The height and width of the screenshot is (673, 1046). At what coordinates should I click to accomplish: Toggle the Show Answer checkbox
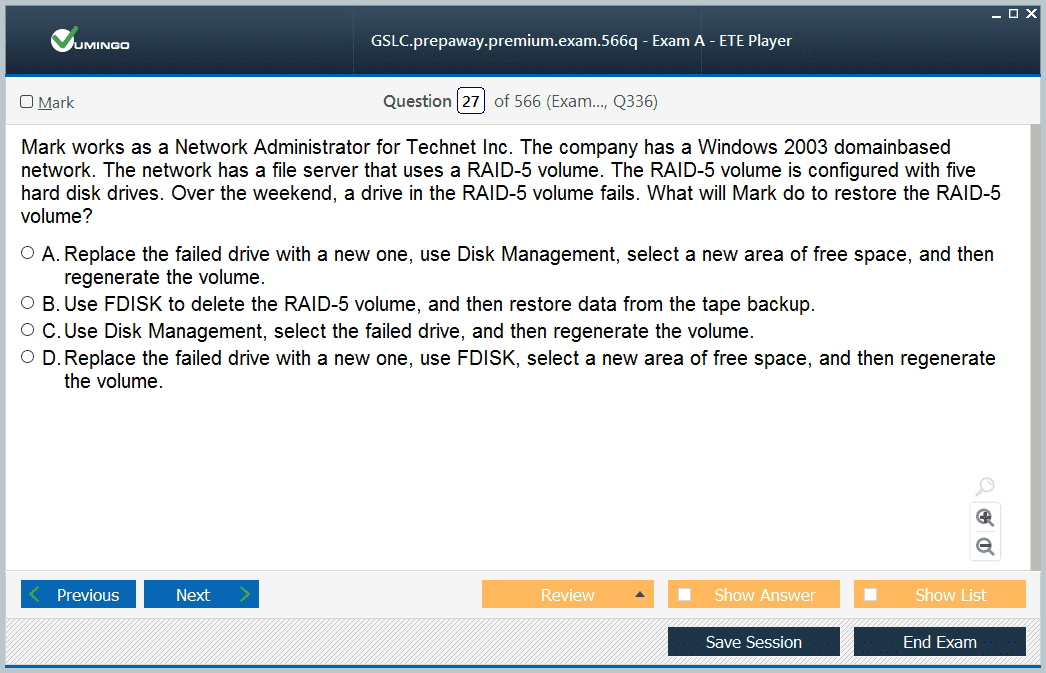pos(684,594)
